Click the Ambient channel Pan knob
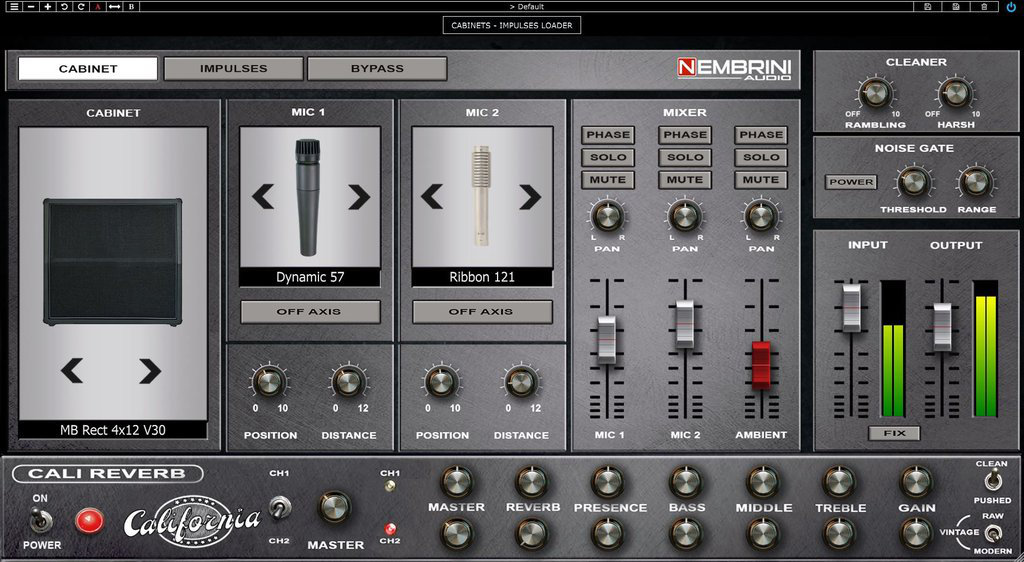The height and width of the screenshot is (562, 1024). point(761,217)
